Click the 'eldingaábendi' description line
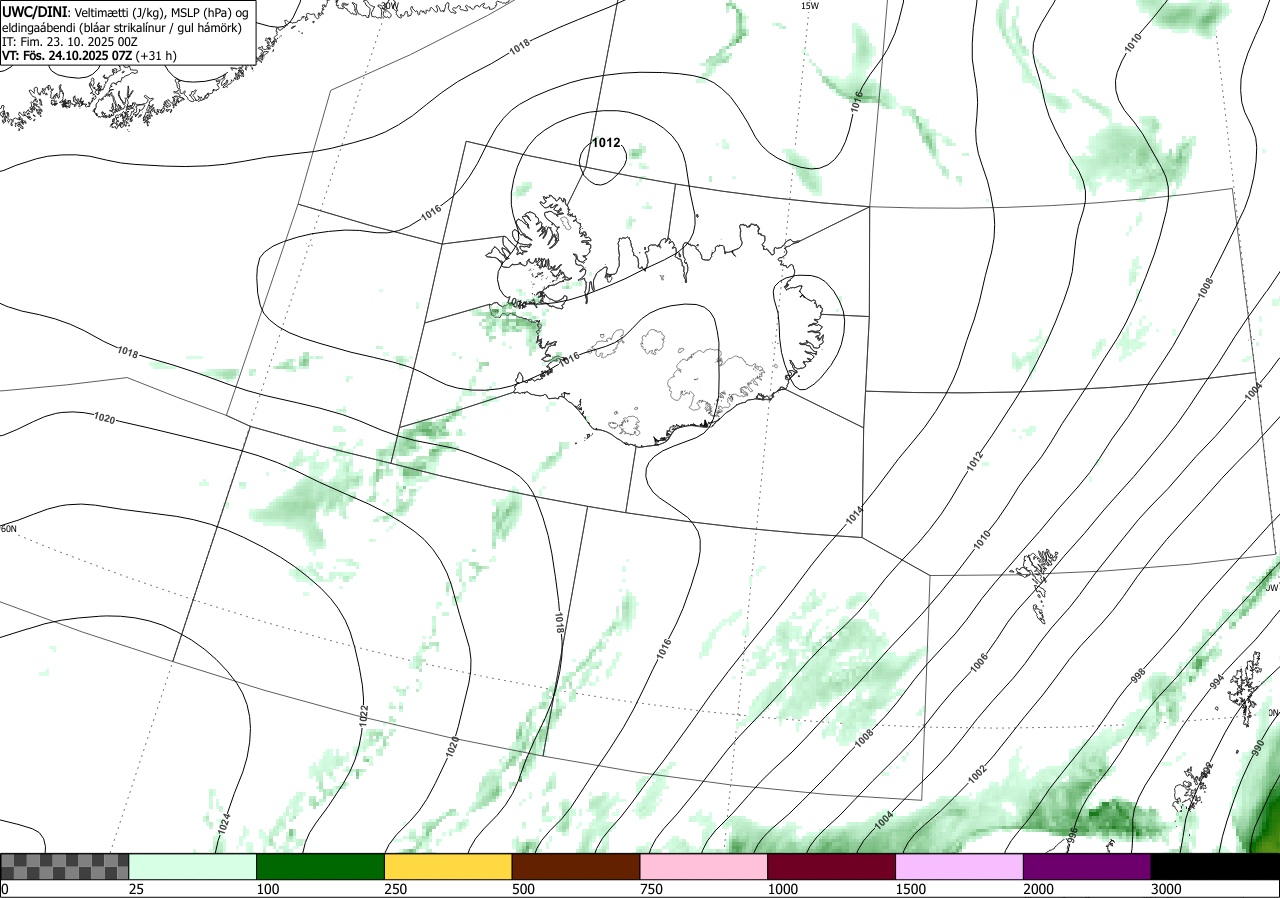Viewport: 1280px width, 898px height. 121,27
